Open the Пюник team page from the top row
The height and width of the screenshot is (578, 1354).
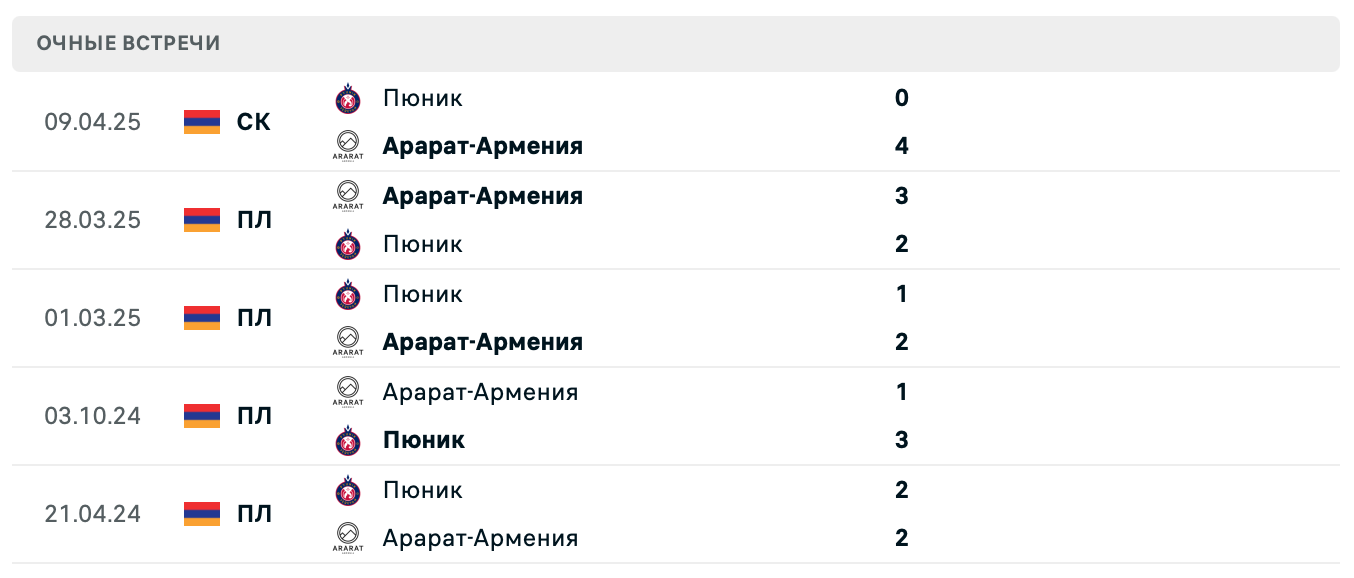422,97
